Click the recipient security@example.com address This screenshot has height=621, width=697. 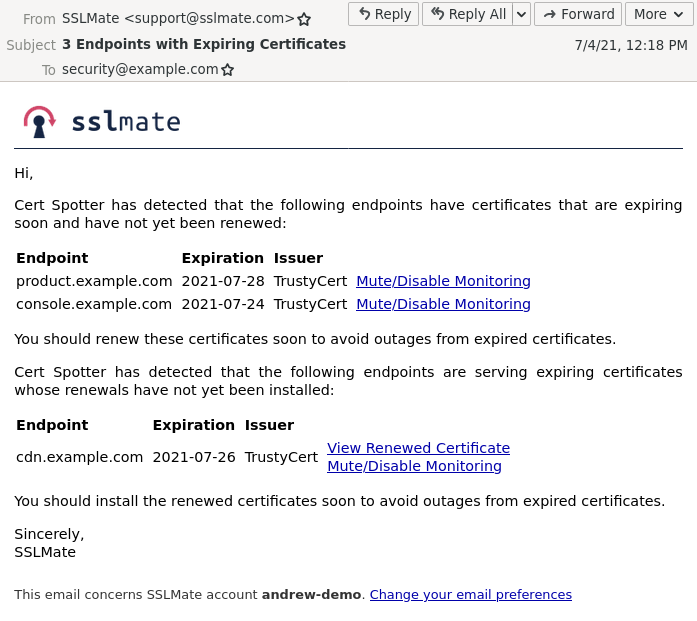(140, 69)
